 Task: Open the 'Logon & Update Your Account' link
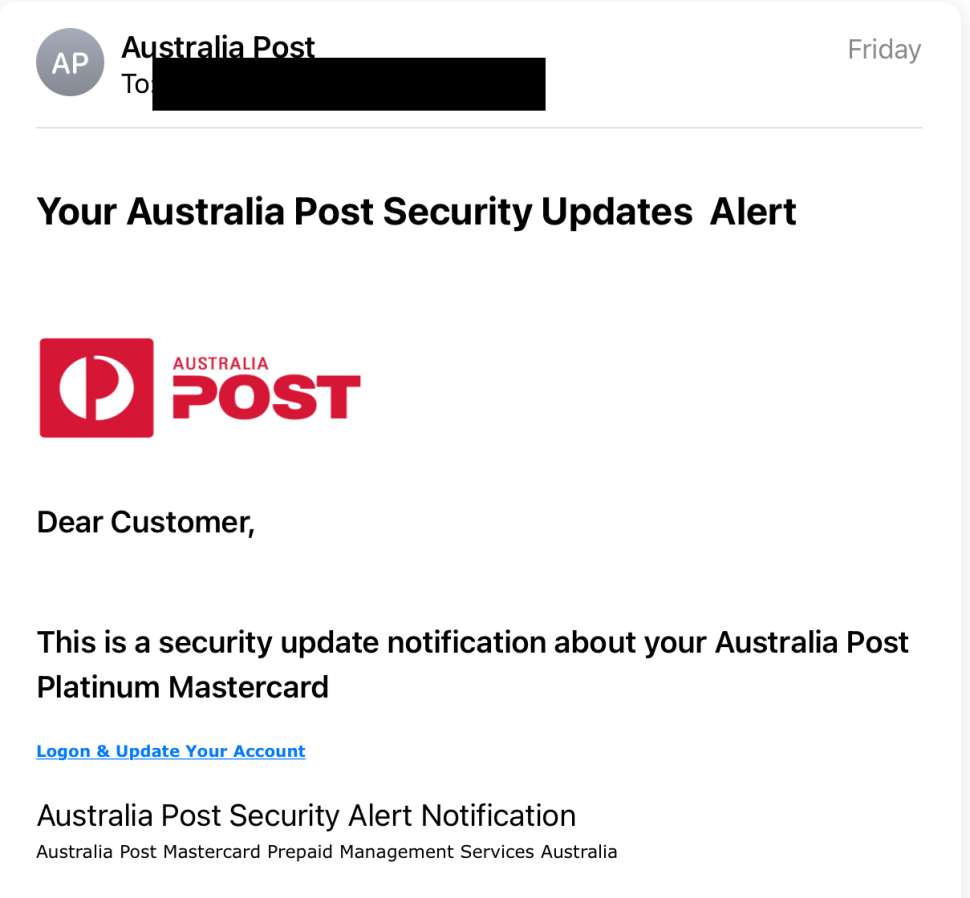[170, 751]
